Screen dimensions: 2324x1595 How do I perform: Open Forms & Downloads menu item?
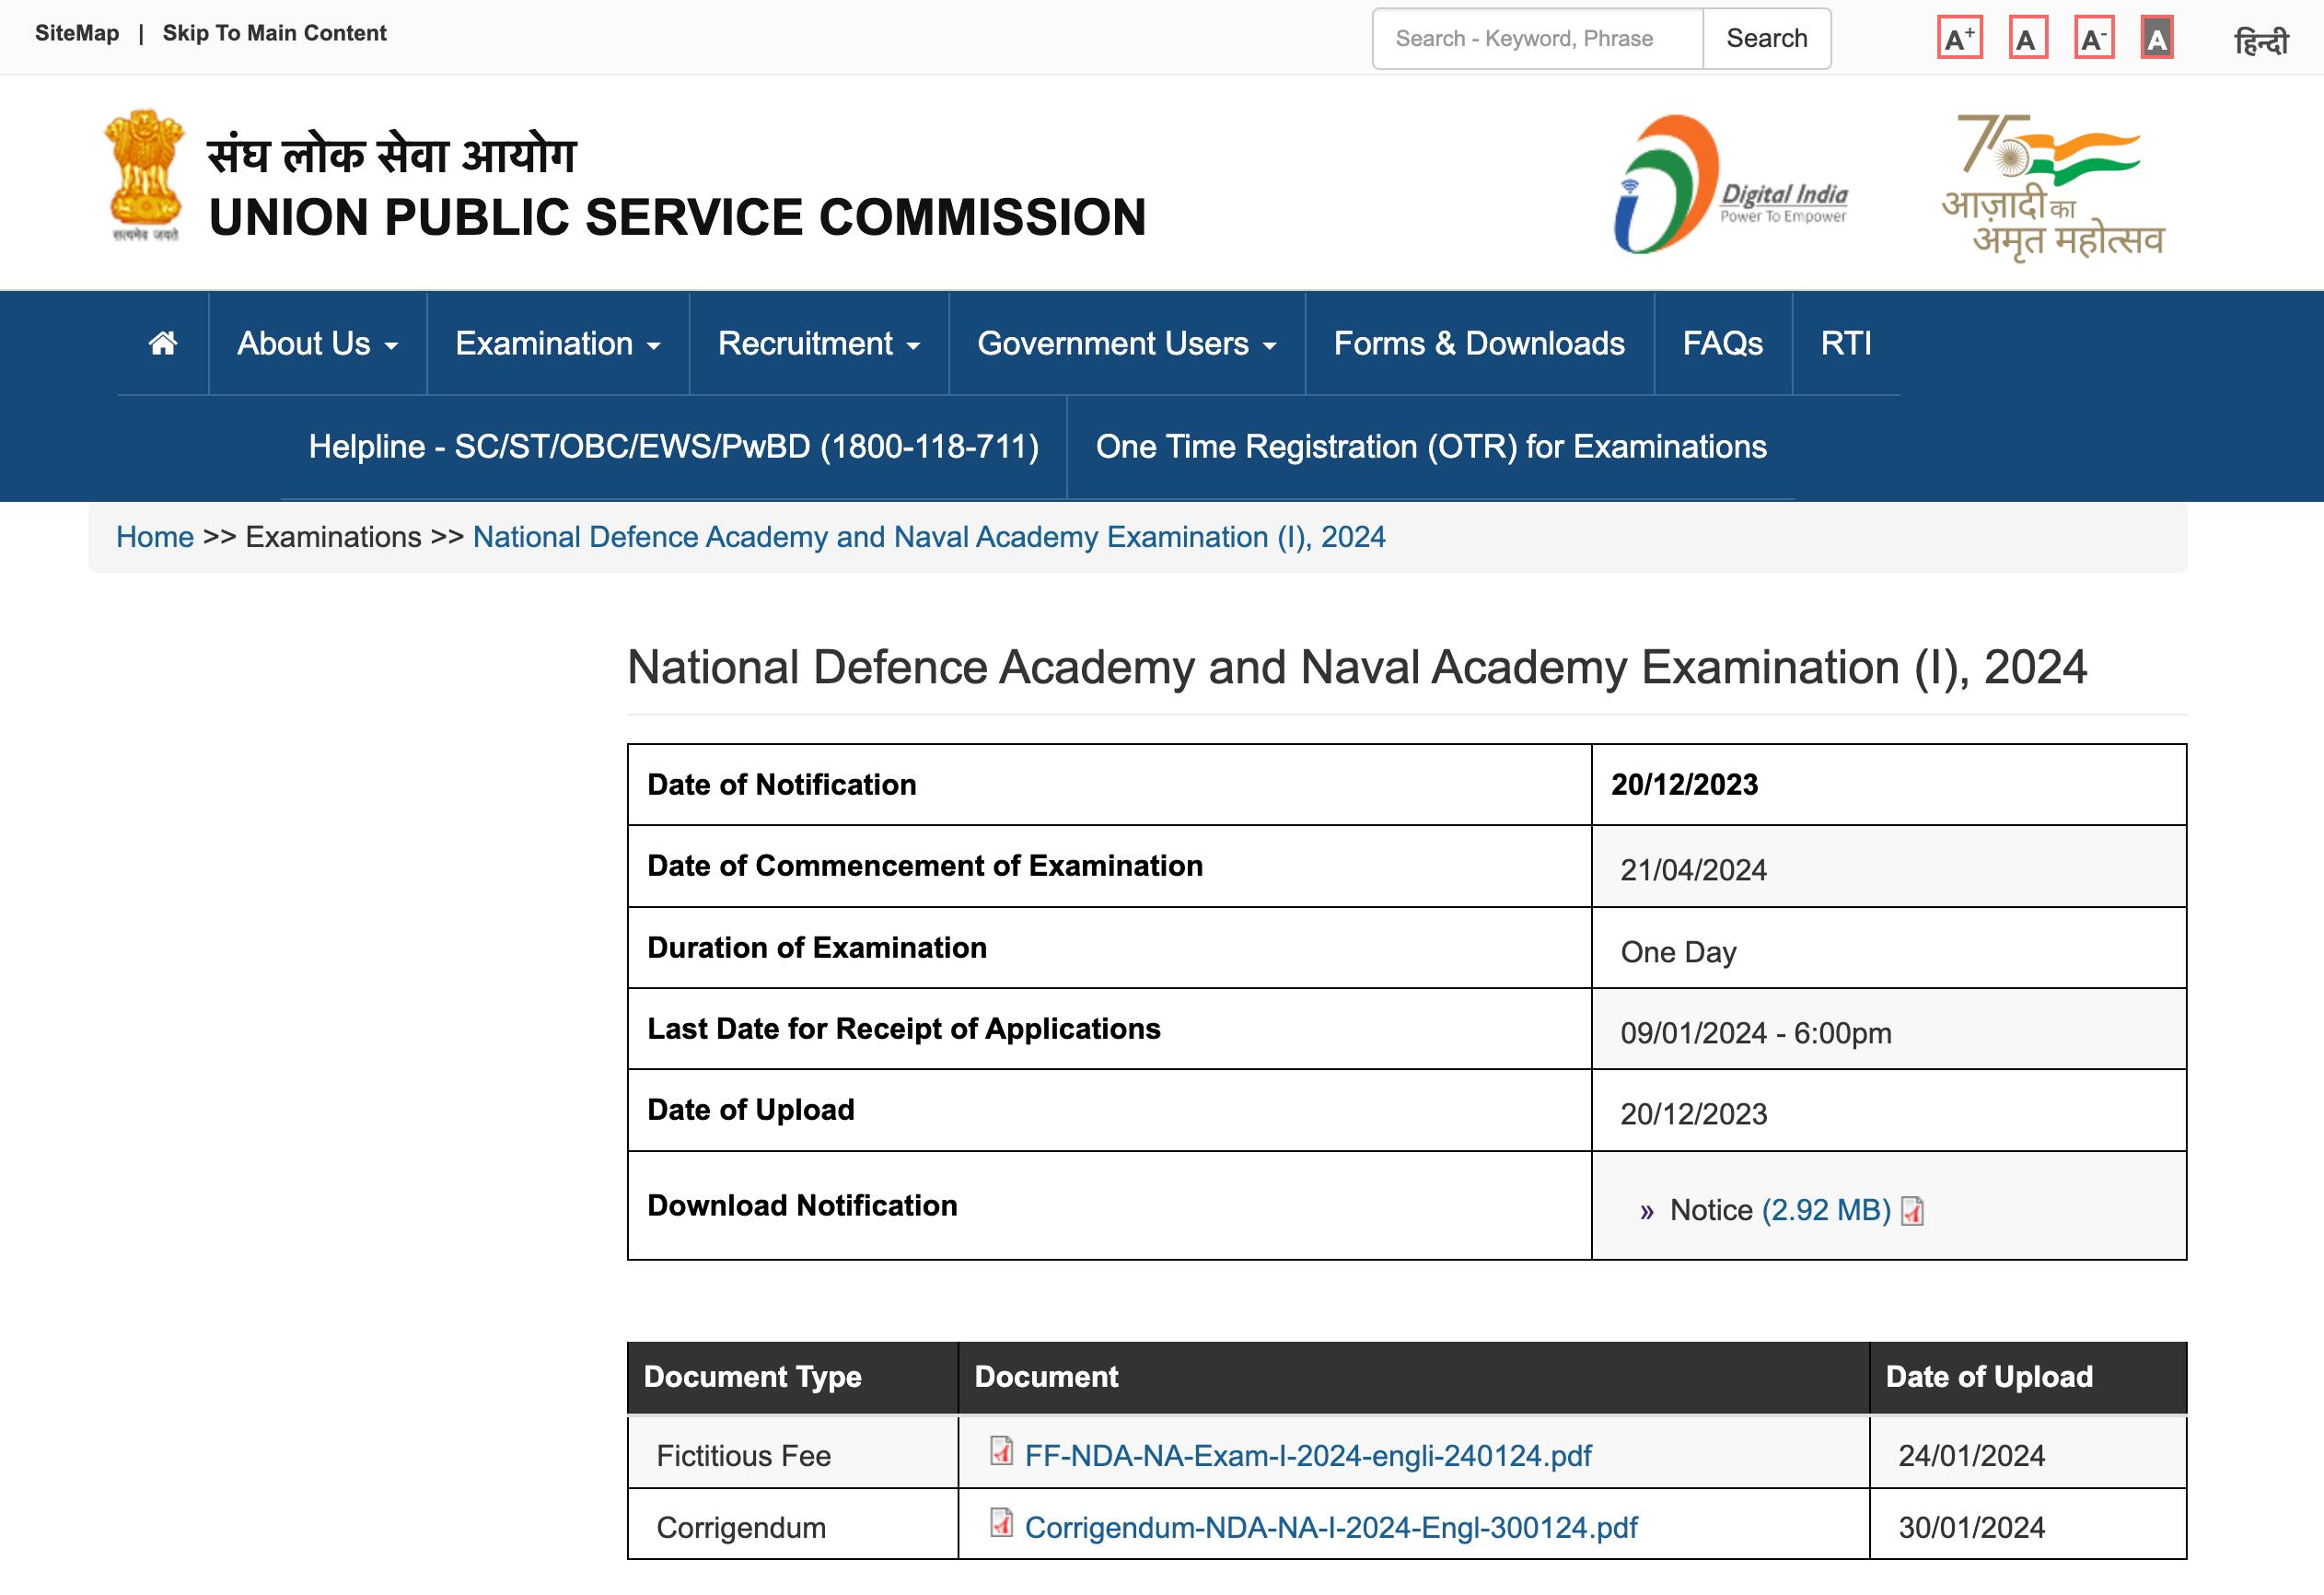pos(1478,344)
